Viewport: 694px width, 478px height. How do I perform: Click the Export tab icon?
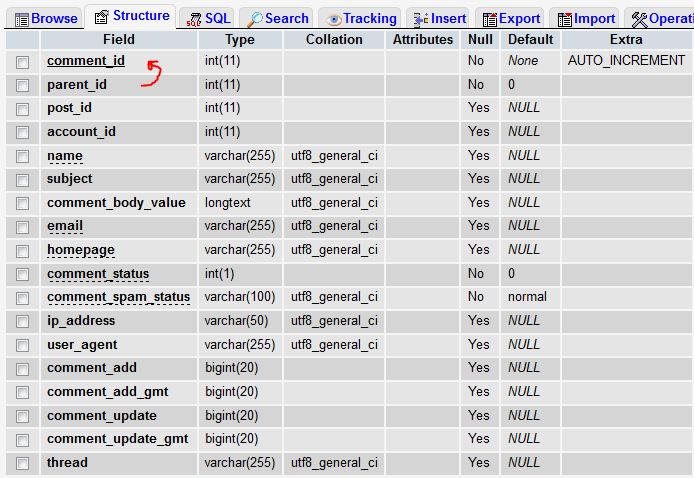coord(490,19)
